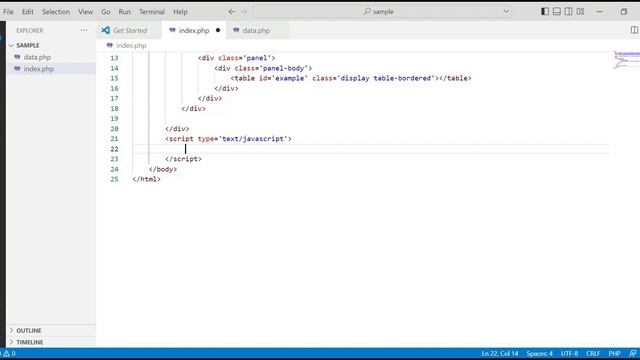Viewport: 640px width, 360px height.
Task: Click the table id='example' code line
Action: pos(351,78)
